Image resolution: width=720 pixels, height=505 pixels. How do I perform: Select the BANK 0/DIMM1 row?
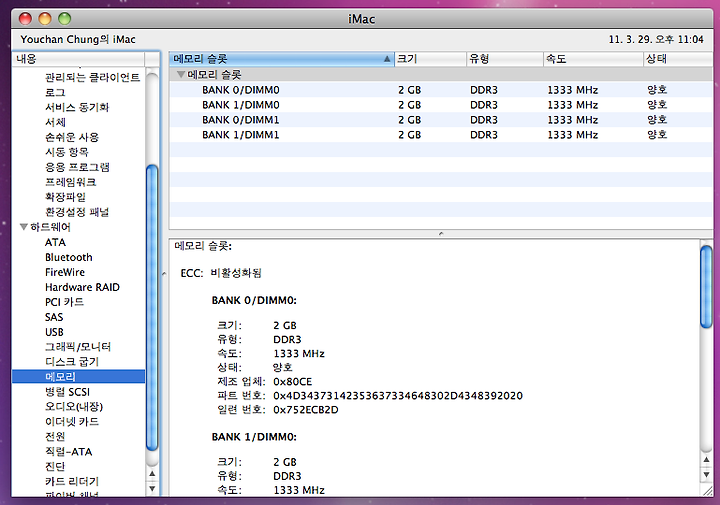[441, 120]
